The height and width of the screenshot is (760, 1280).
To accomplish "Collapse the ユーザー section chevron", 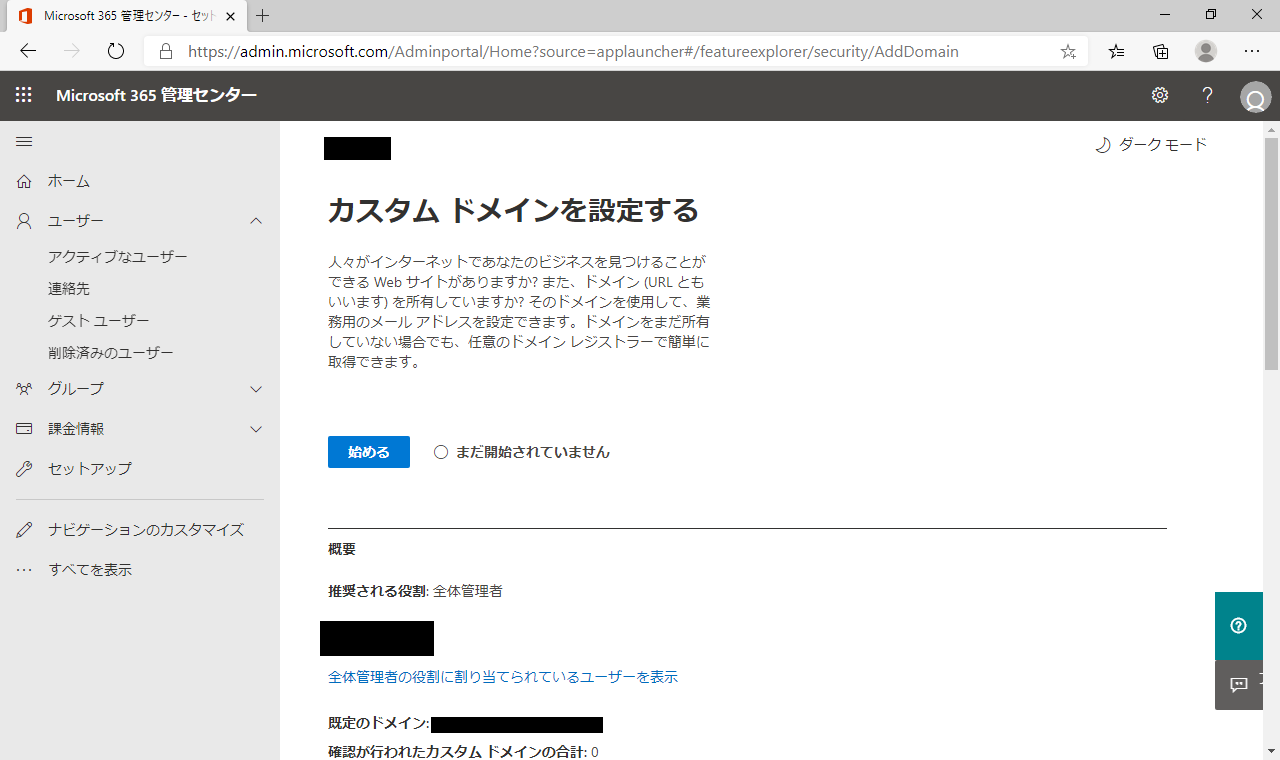I will pyautogui.click(x=256, y=221).
